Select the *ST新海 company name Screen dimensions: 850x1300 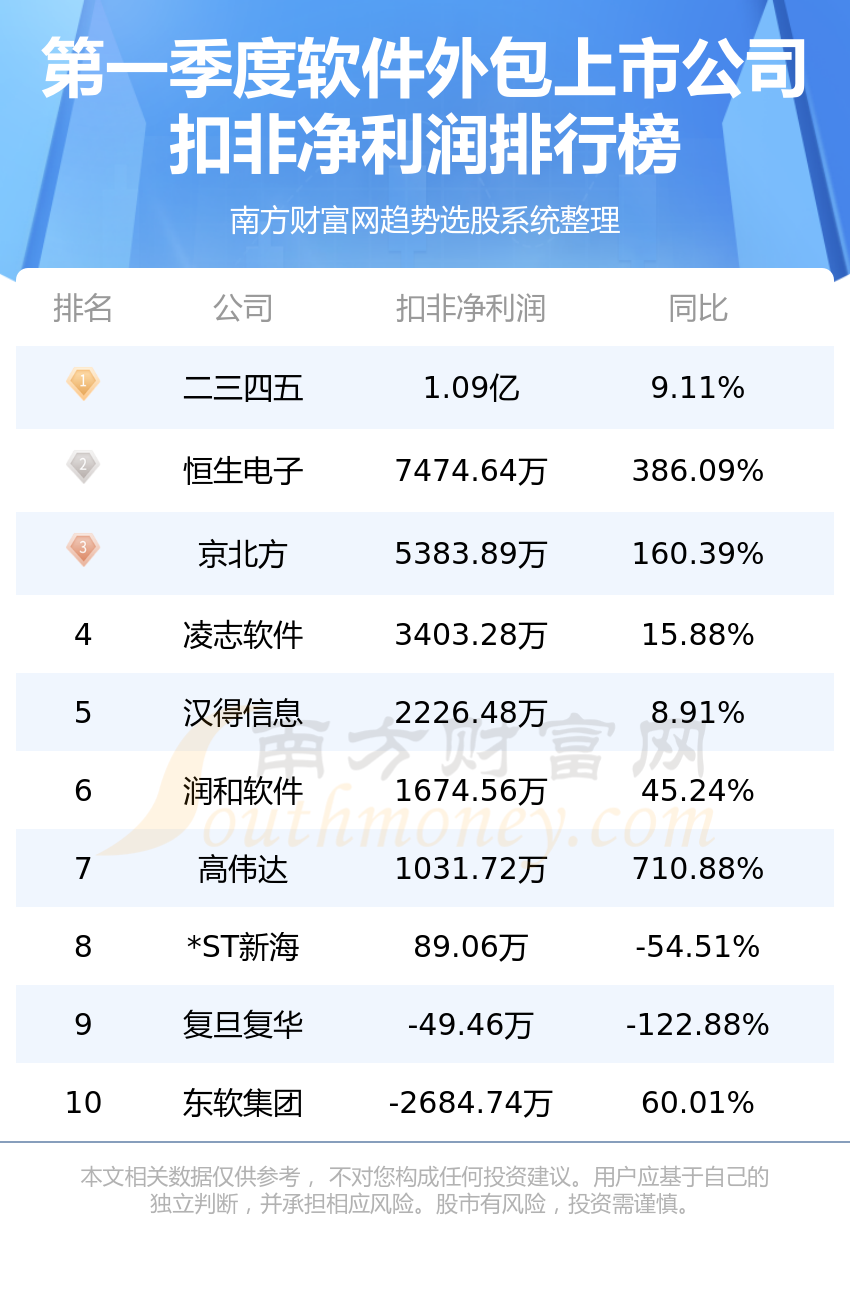243,947
